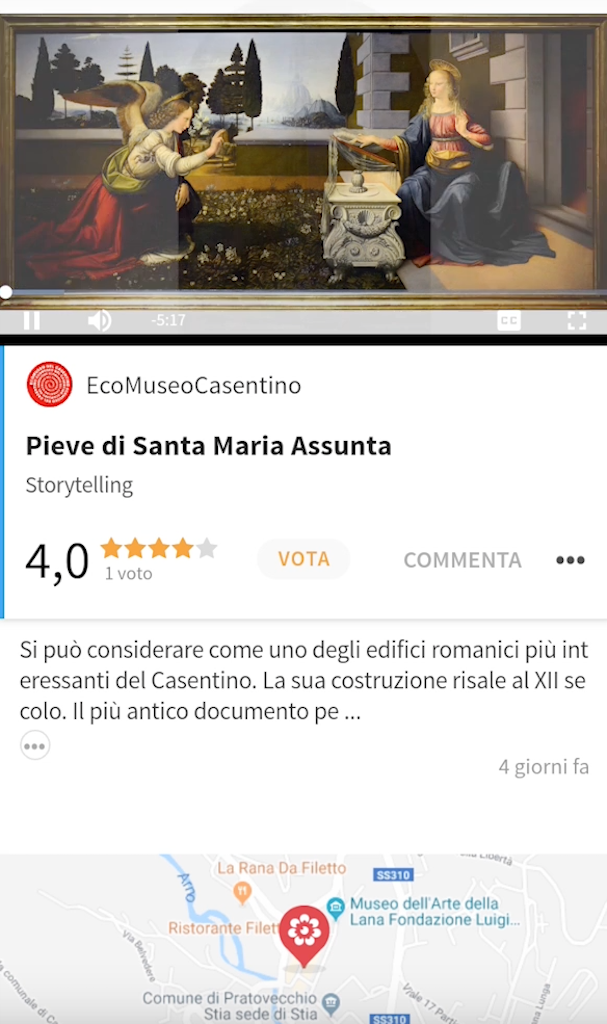Click COMMENTA to add a comment
The width and height of the screenshot is (607, 1024).
462,560
